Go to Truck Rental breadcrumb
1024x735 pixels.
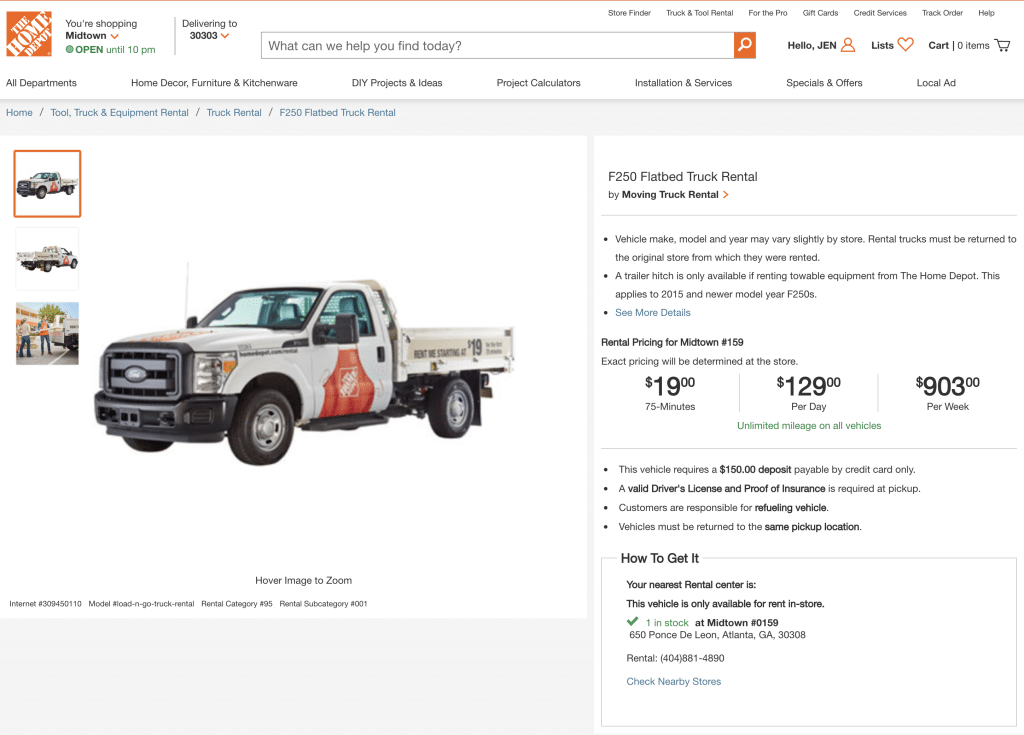pos(234,113)
